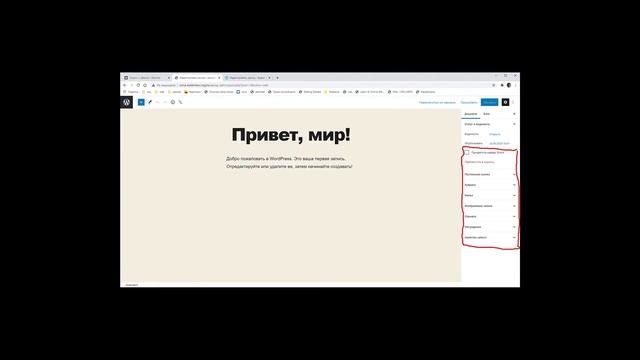Bookmark this page with star icon
The height and width of the screenshot is (360, 640).
pyautogui.click(x=493, y=85)
